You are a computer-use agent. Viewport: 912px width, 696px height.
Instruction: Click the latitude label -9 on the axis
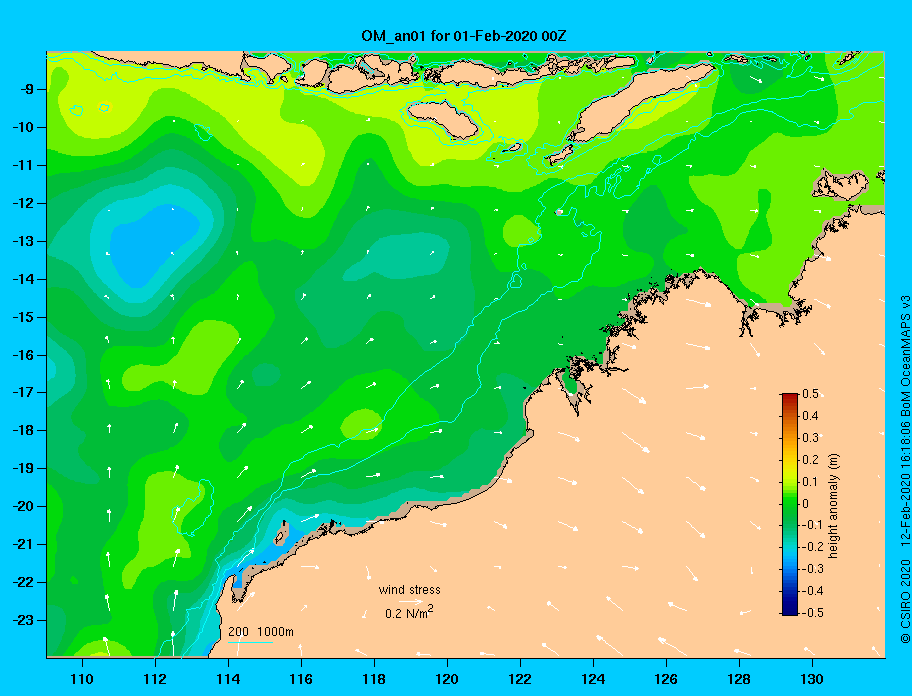[x=27, y=89]
